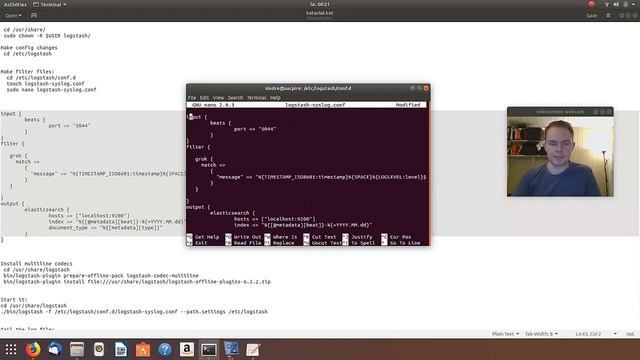
Task: Click 'sudo nano logstash-syslog.conf' line in gedit
Action: [51, 89]
